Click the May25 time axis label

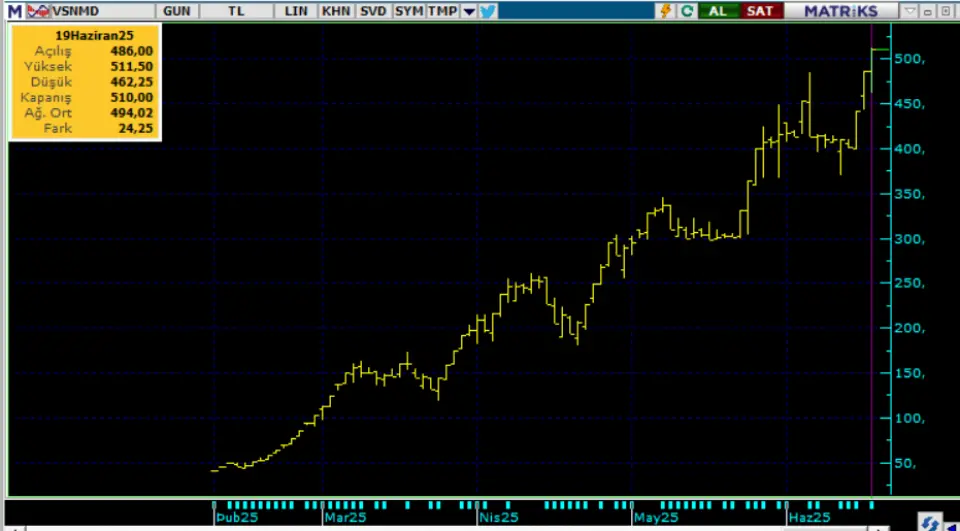[x=656, y=518]
